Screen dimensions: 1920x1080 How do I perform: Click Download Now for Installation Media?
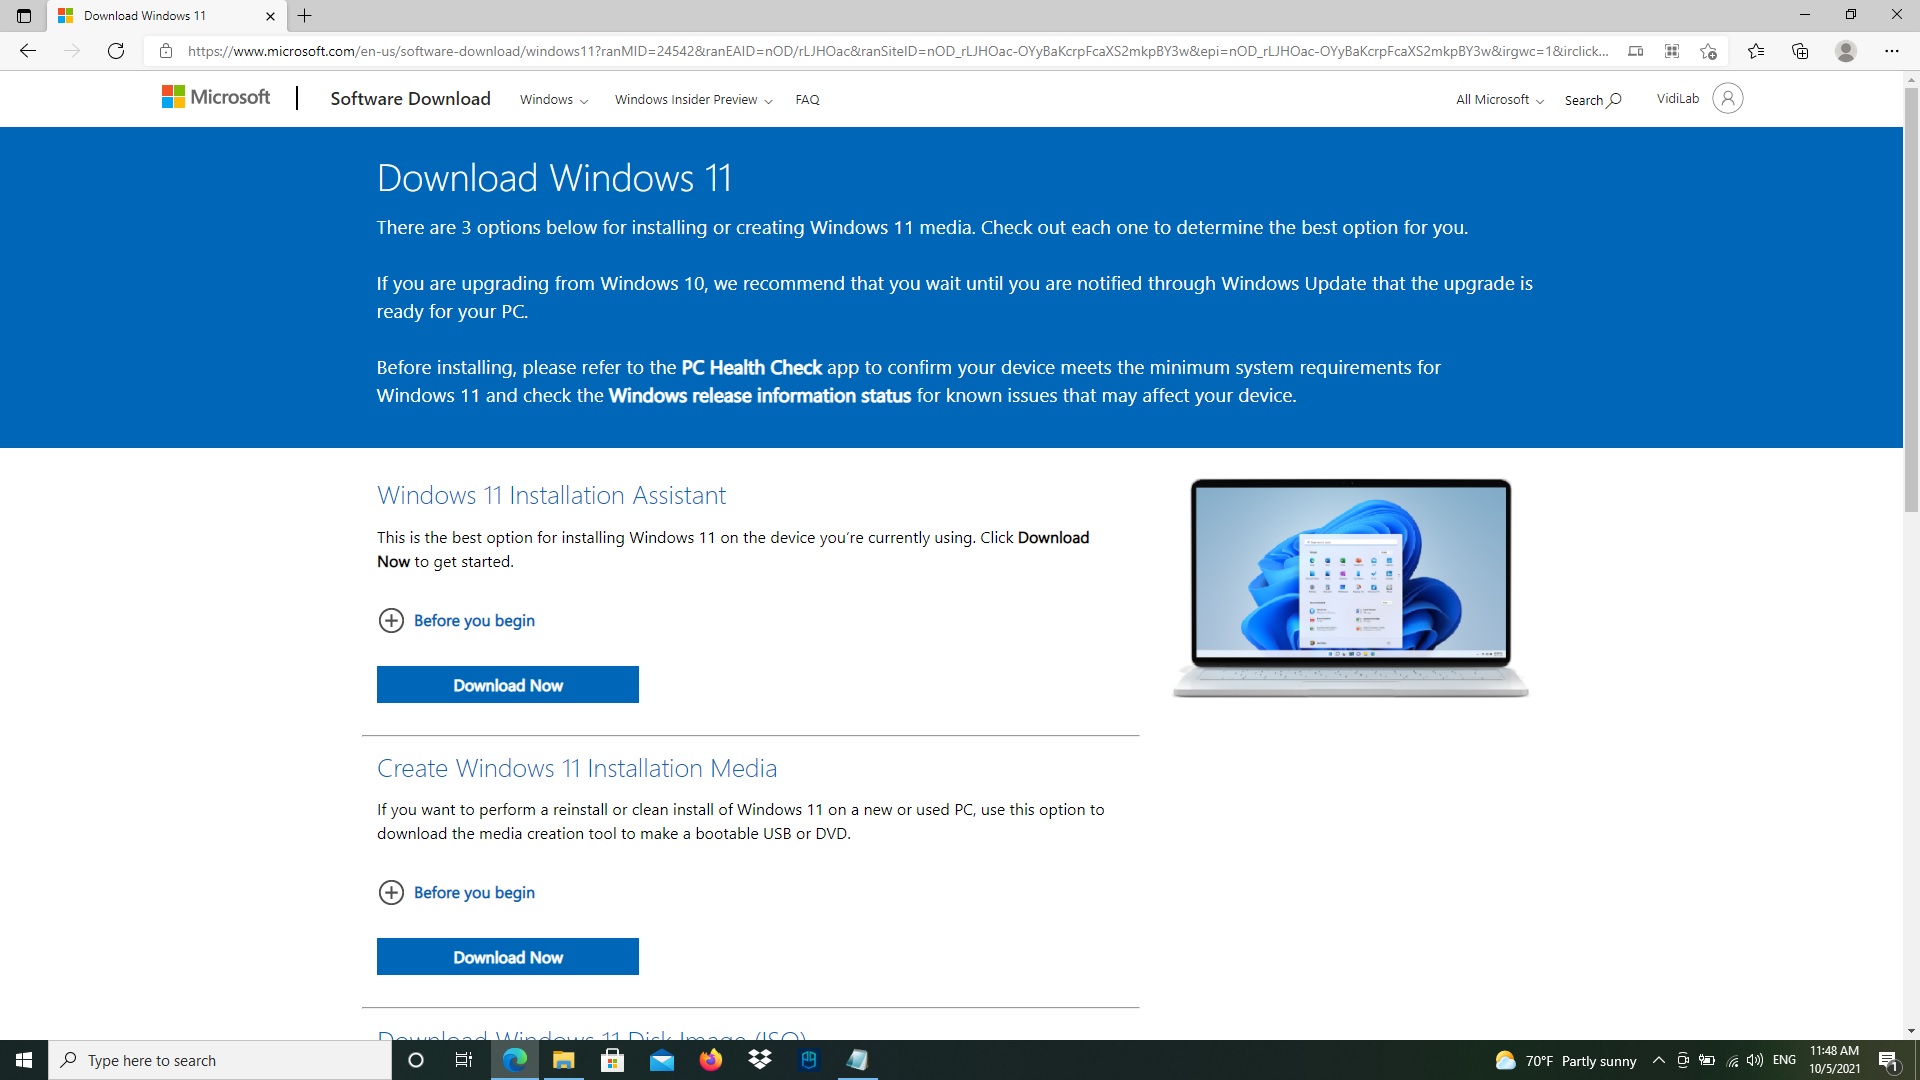(508, 957)
